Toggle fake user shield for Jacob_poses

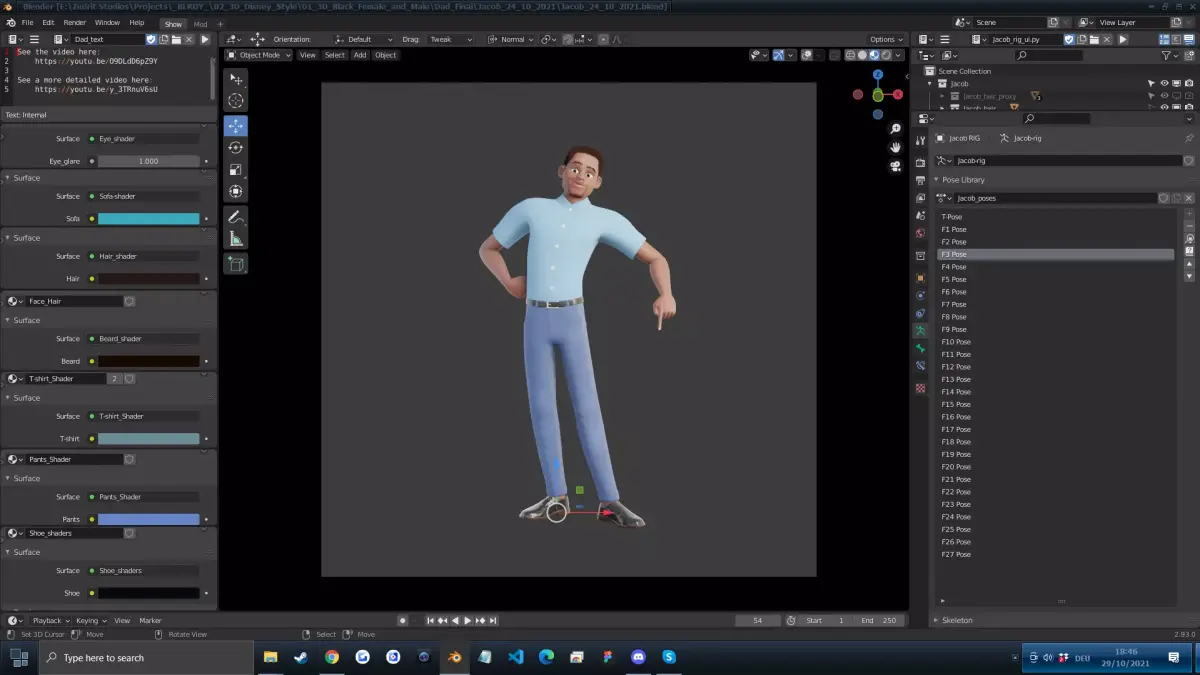click(x=1164, y=198)
